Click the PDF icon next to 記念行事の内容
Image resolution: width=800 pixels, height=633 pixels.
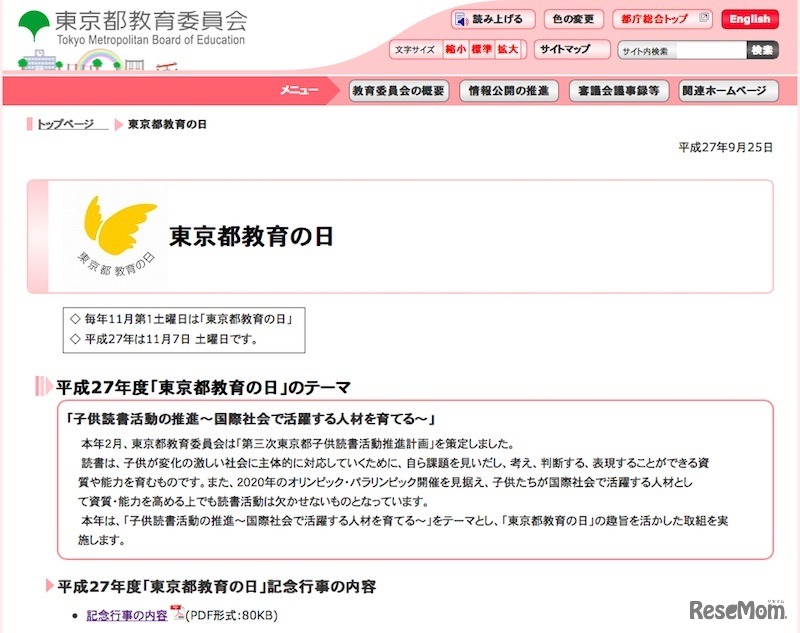click(177, 612)
